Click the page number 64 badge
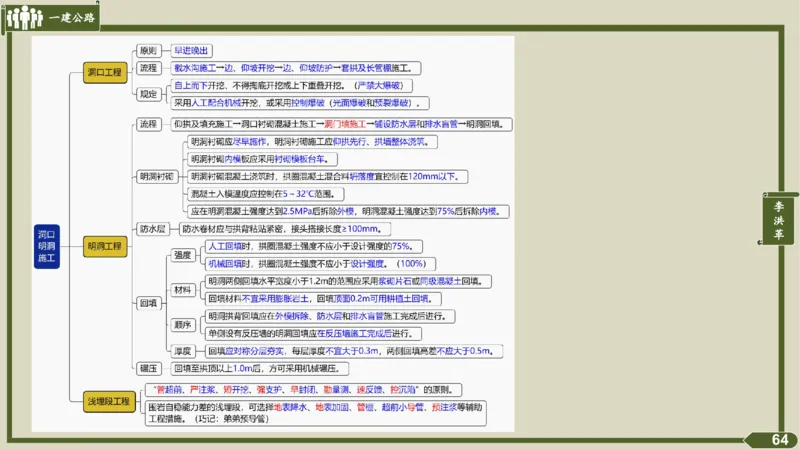Viewport: 800px width, 450px height. tap(780, 439)
